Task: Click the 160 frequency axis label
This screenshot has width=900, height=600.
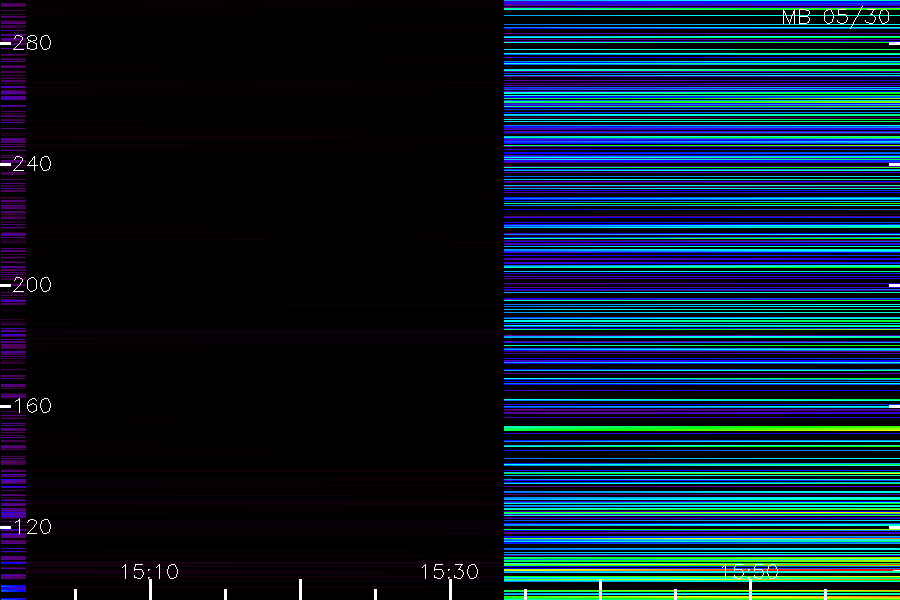Action: tap(32, 406)
